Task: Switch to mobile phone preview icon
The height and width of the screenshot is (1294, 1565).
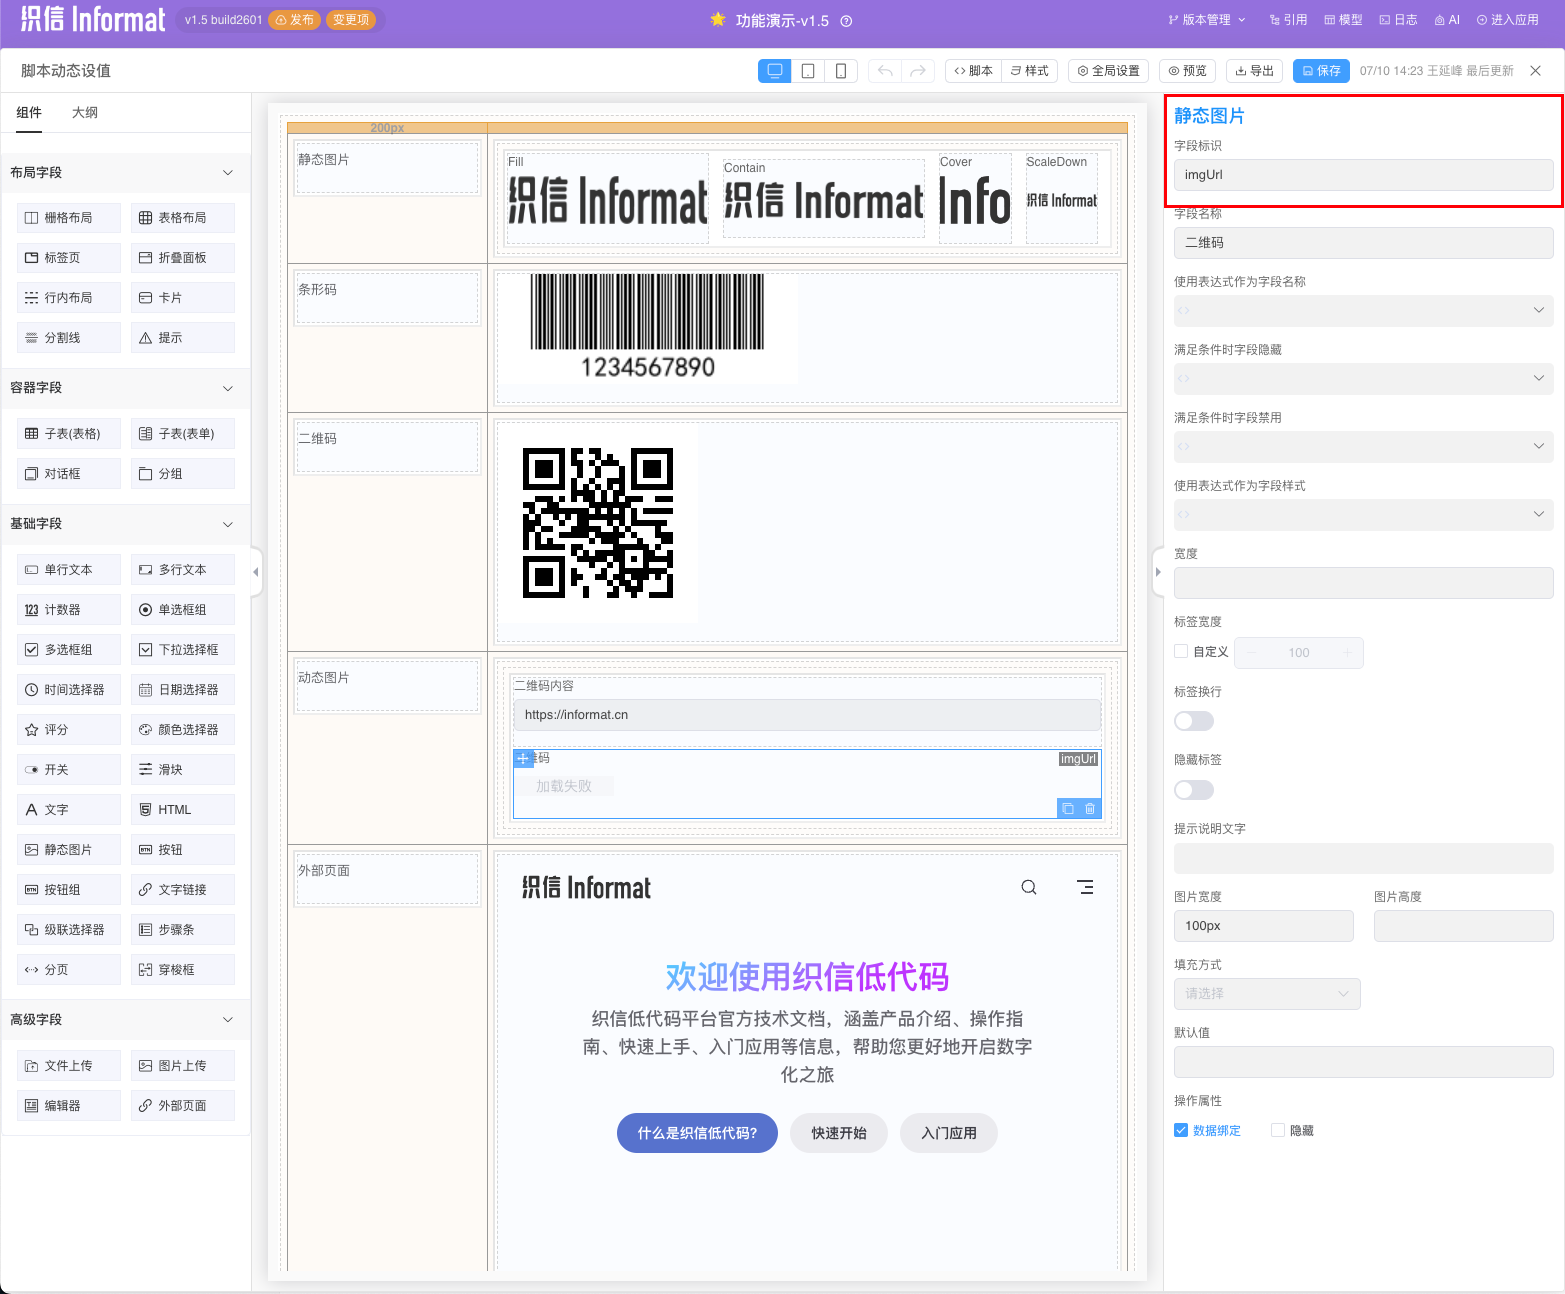Action: [x=841, y=71]
